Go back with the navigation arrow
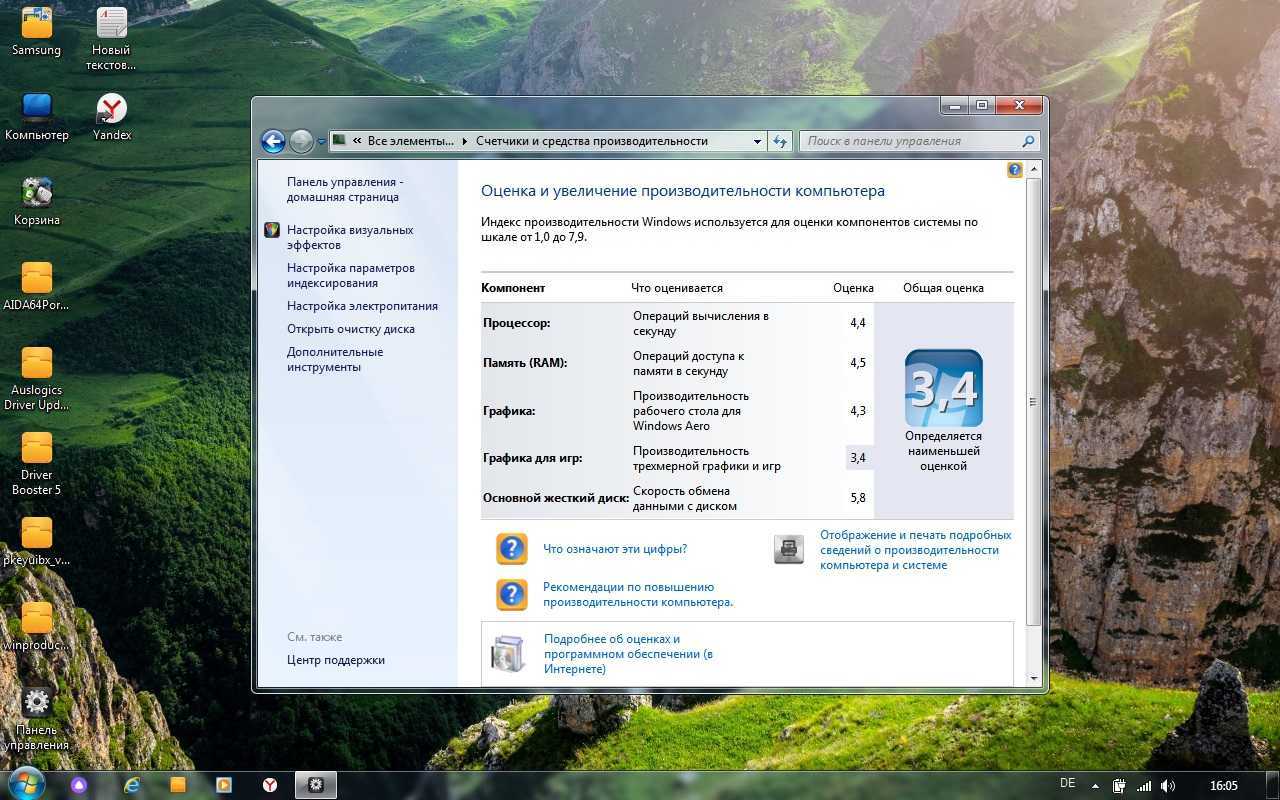The width and height of the screenshot is (1280, 800). coord(273,141)
